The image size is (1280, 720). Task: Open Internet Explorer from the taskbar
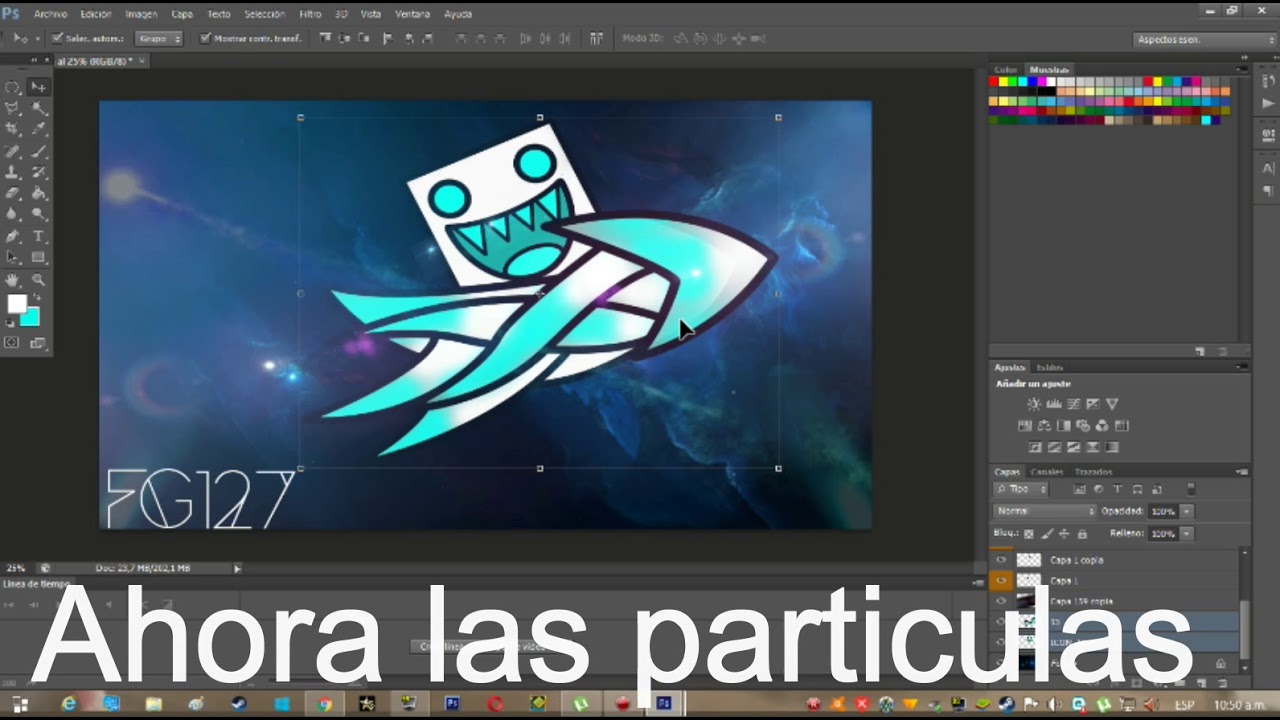(x=69, y=704)
